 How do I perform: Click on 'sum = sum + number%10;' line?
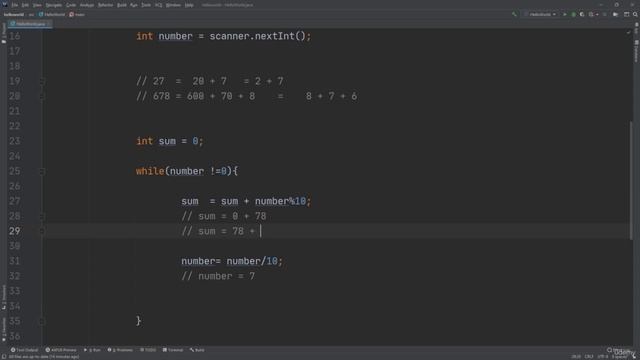click(x=246, y=201)
